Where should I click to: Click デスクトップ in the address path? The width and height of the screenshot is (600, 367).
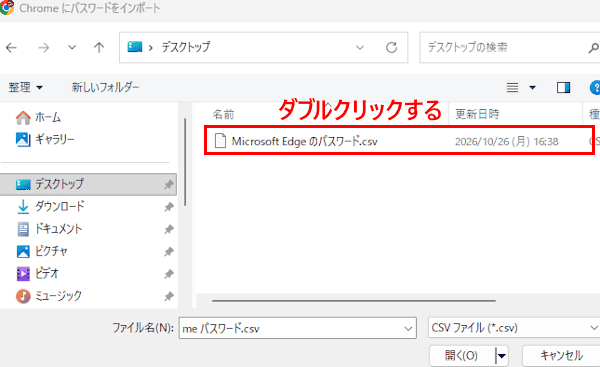[x=186, y=47]
